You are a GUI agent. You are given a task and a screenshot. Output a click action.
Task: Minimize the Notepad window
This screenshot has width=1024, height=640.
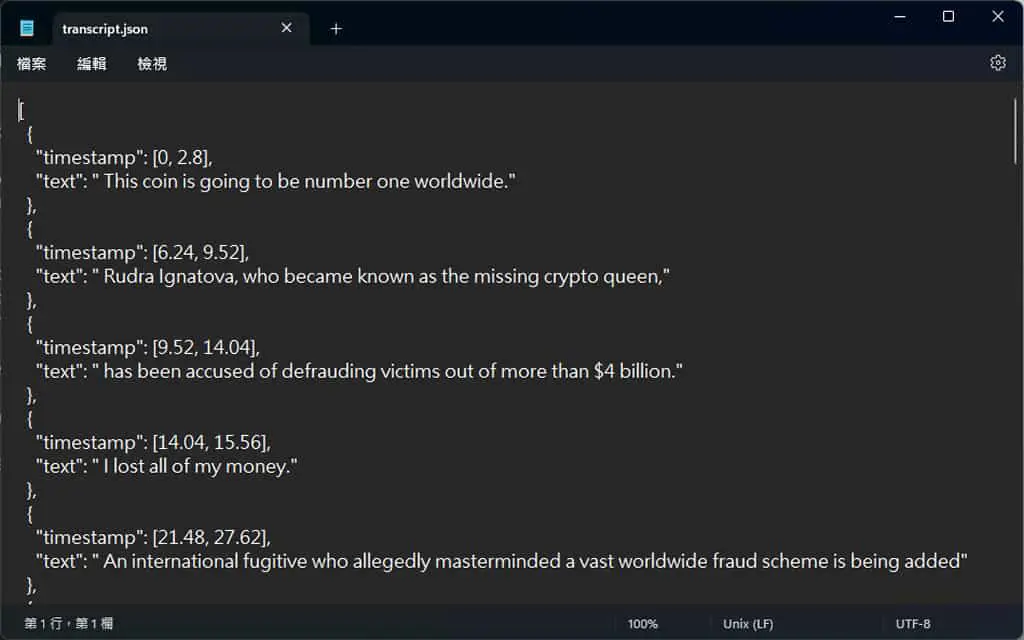(899, 16)
